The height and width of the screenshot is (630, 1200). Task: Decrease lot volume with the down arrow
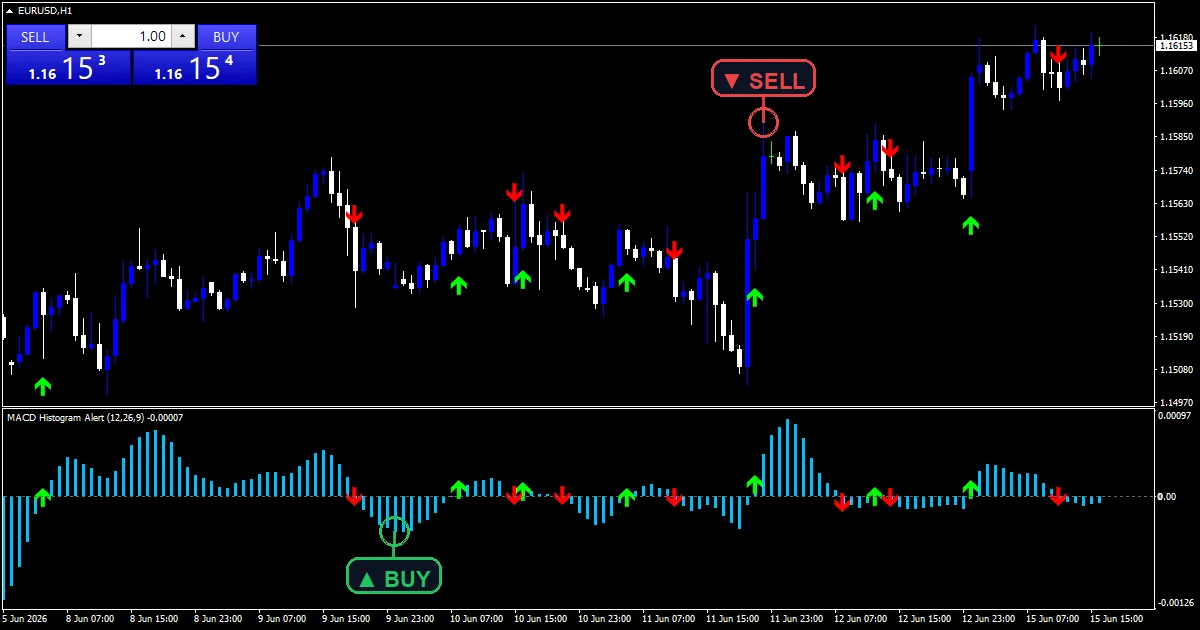(x=79, y=37)
